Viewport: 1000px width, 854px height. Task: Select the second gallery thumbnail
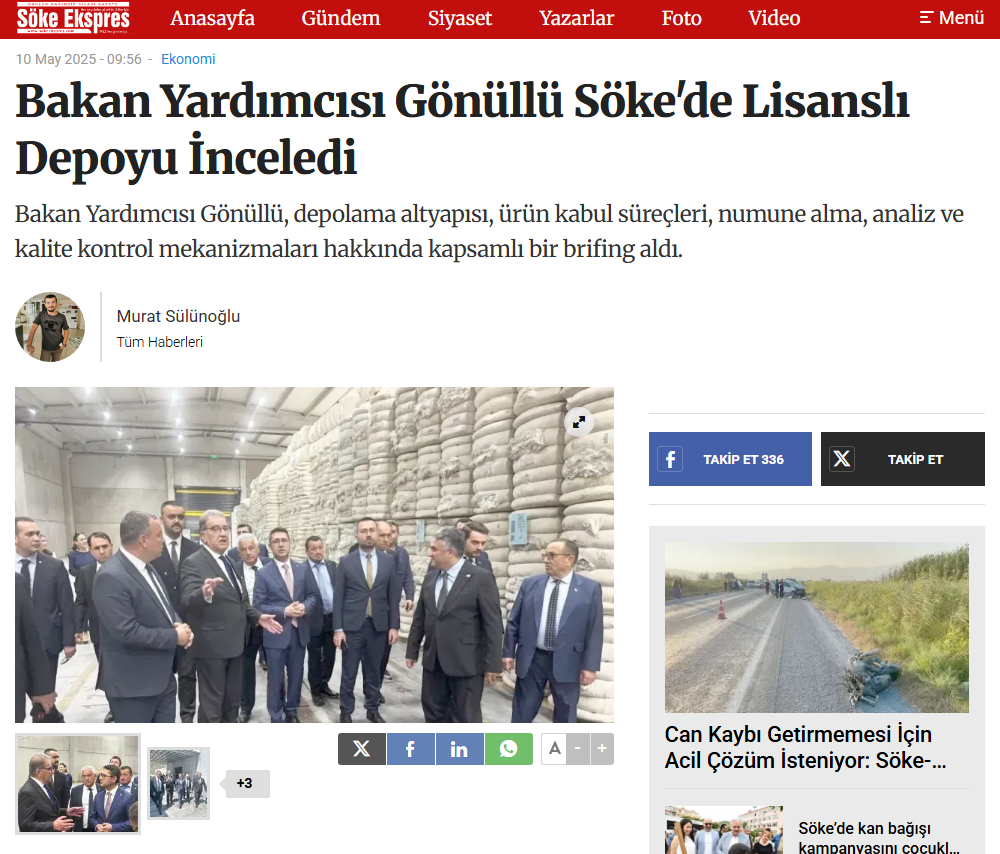tap(179, 783)
